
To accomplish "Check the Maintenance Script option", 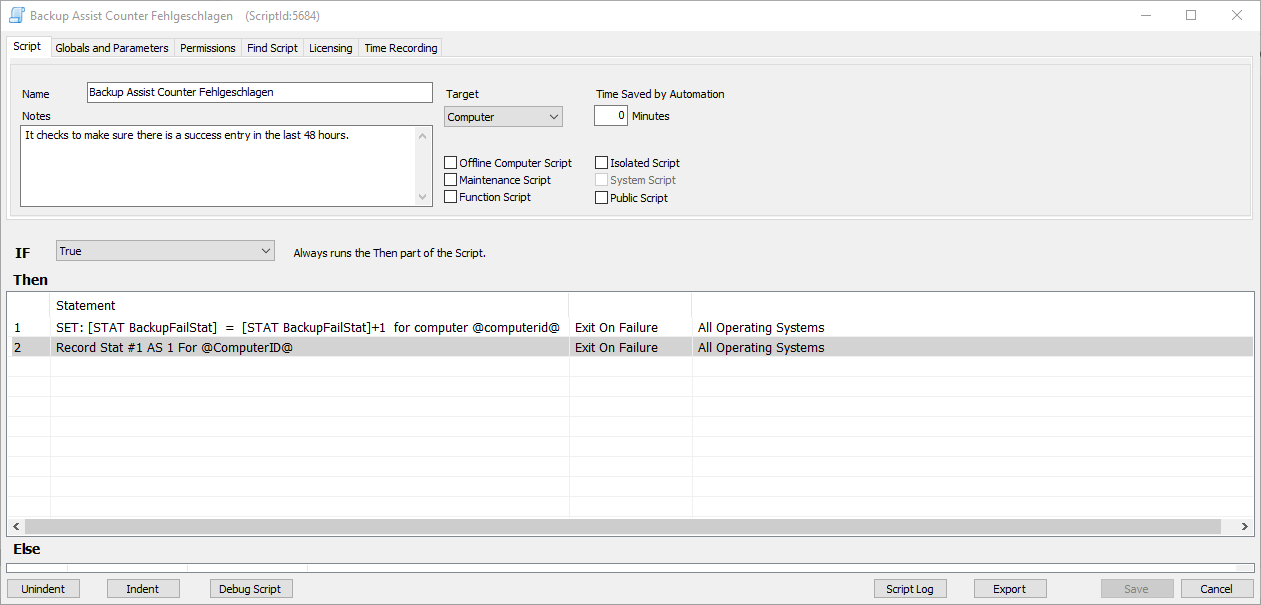I will point(451,180).
